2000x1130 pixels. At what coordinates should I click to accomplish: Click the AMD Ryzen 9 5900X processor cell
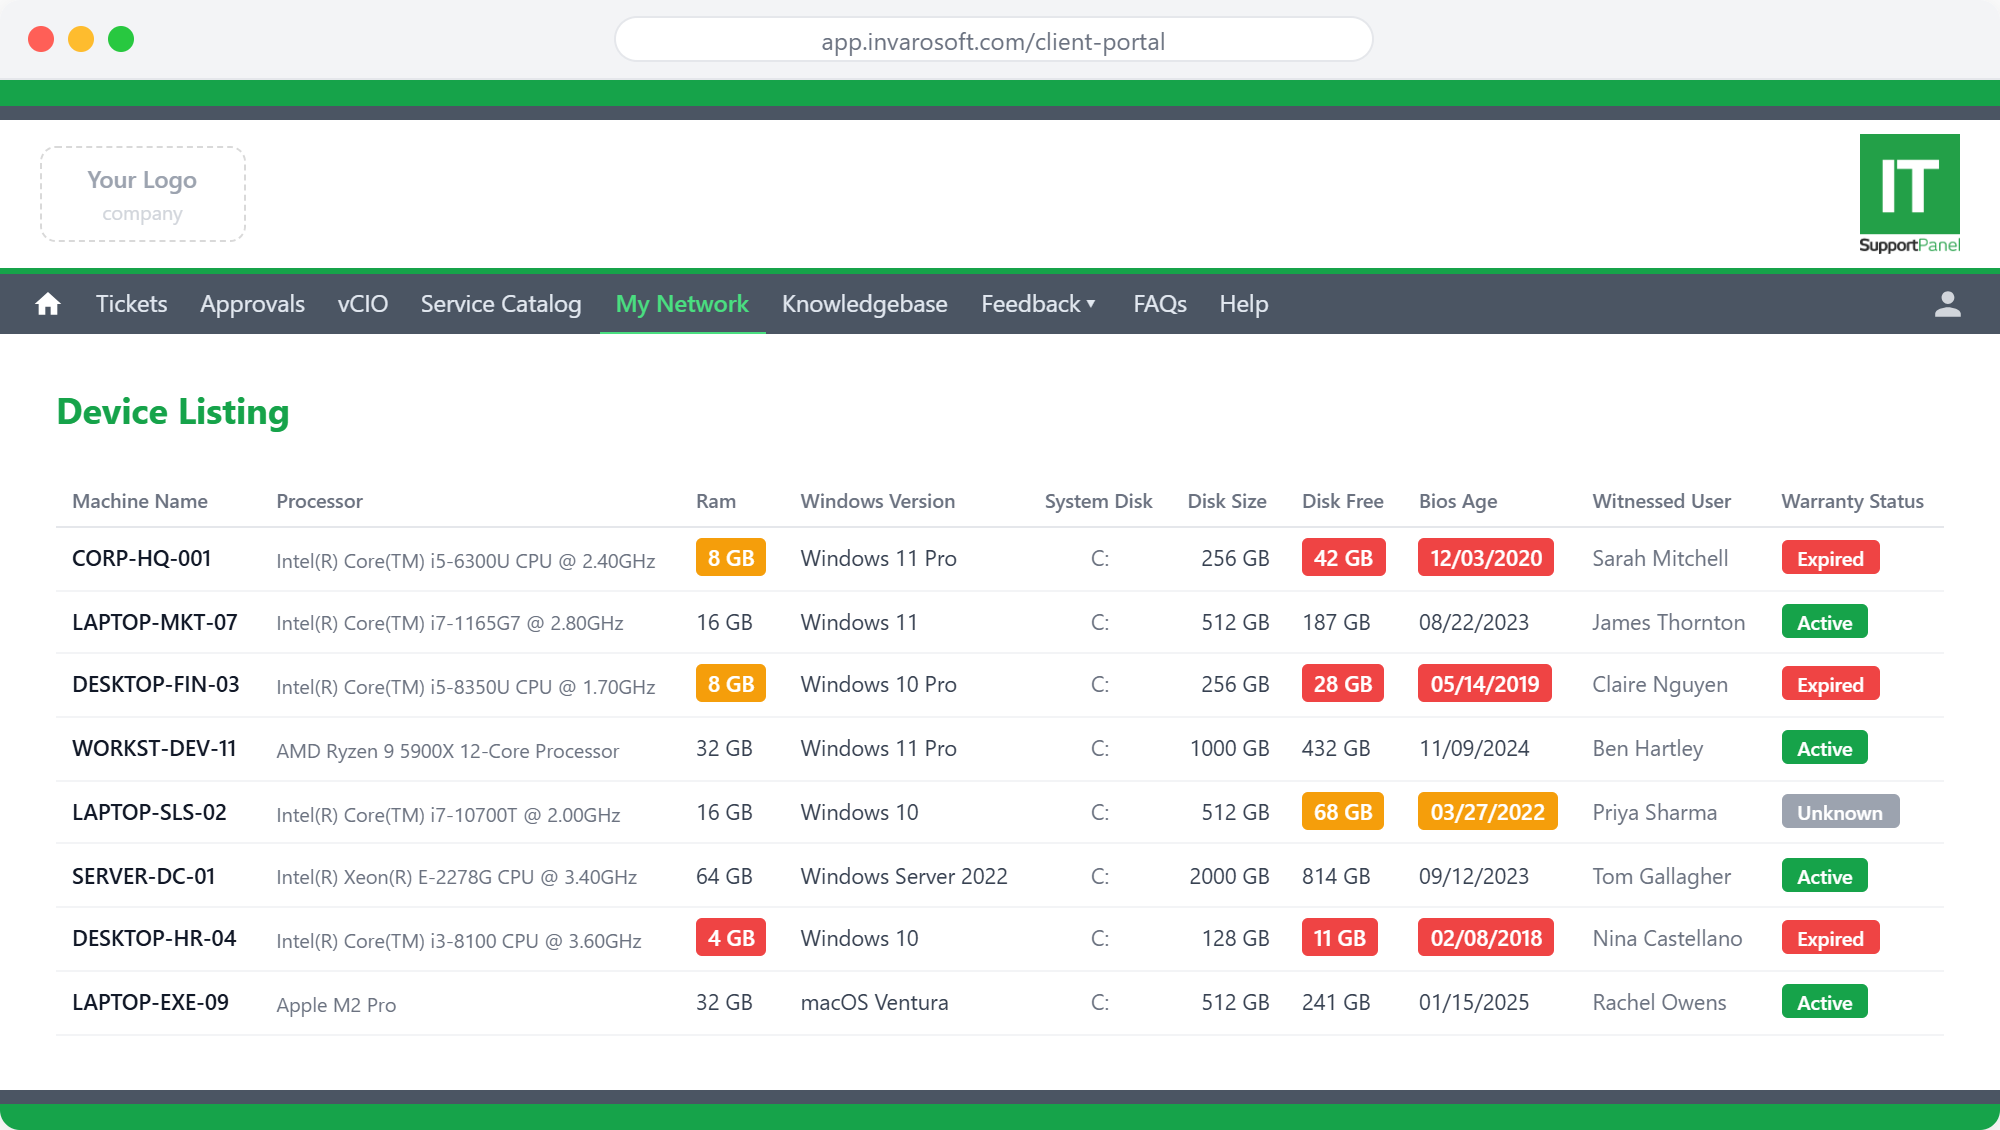pyautogui.click(x=447, y=751)
